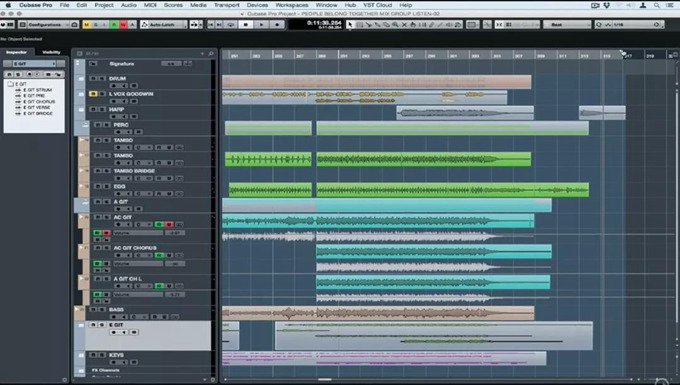Toggle the Snap on/off button
This screenshot has height=385, width=680.
click(x=499, y=25)
